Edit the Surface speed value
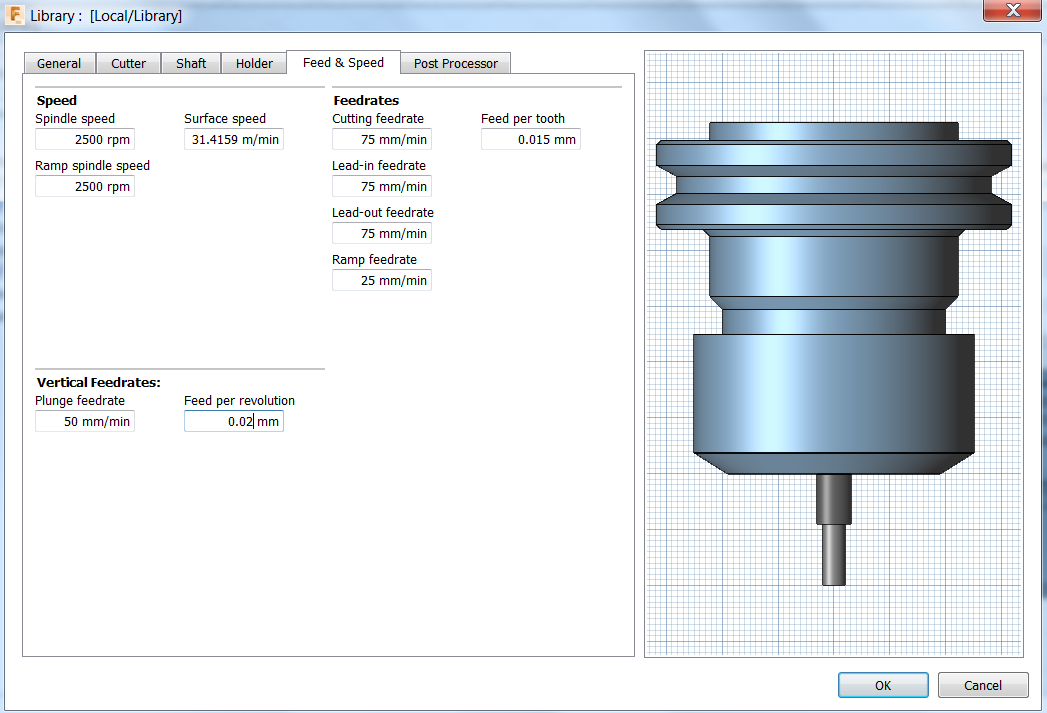The height and width of the screenshot is (713, 1047). pyautogui.click(x=234, y=140)
